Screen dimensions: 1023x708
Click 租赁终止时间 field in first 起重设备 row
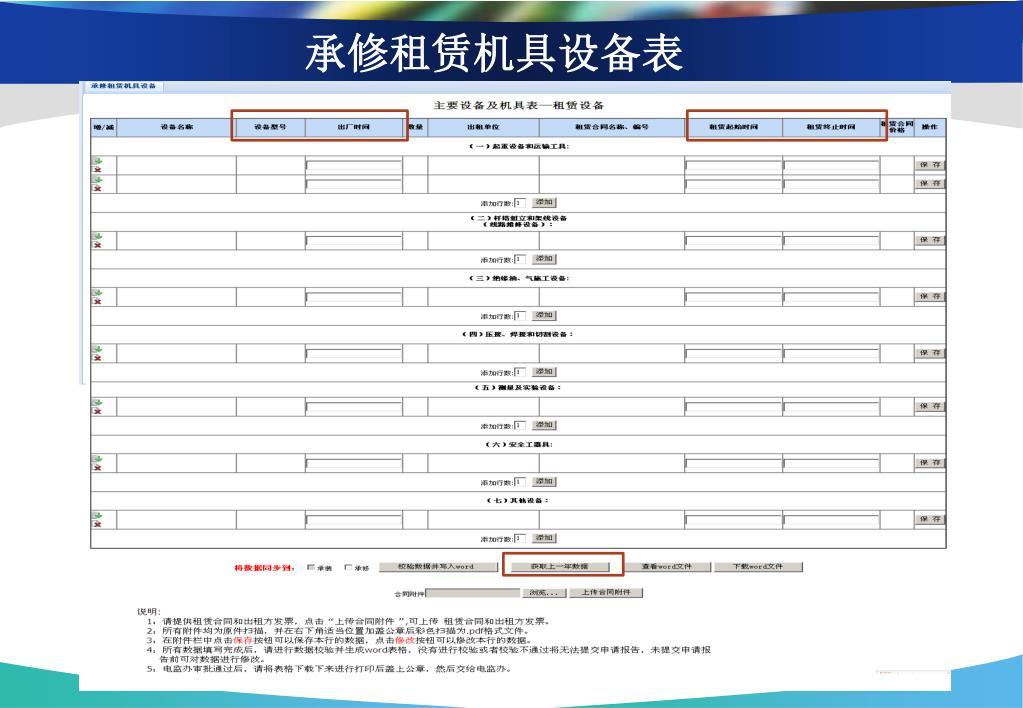[831, 166]
